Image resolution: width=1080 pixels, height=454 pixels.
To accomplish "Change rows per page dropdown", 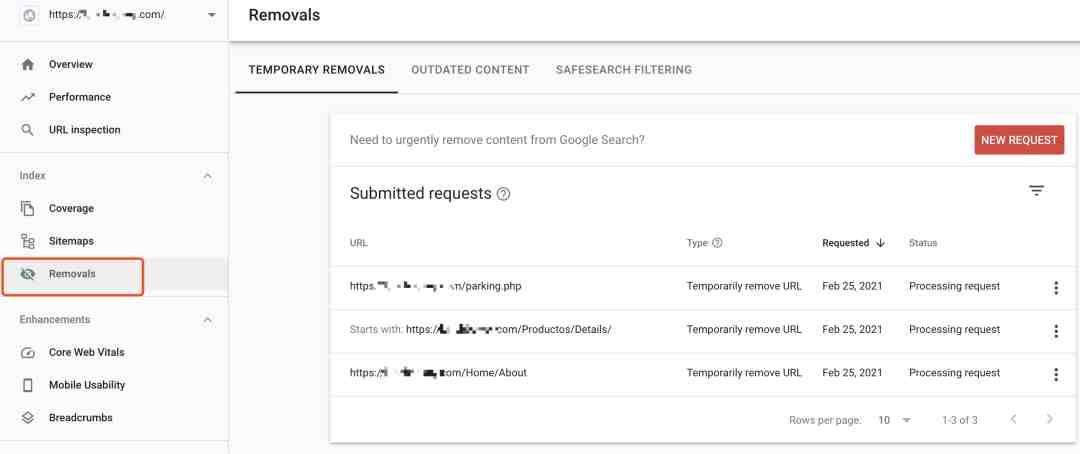I will click(x=895, y=420).
